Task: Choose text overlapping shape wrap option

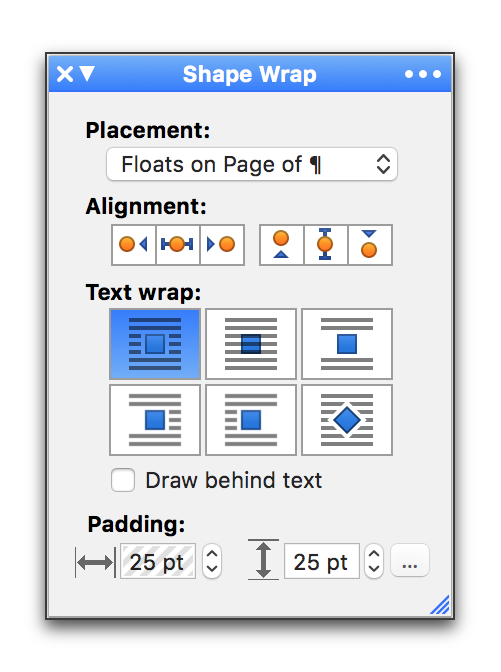Action: click(x=251, y=344)
